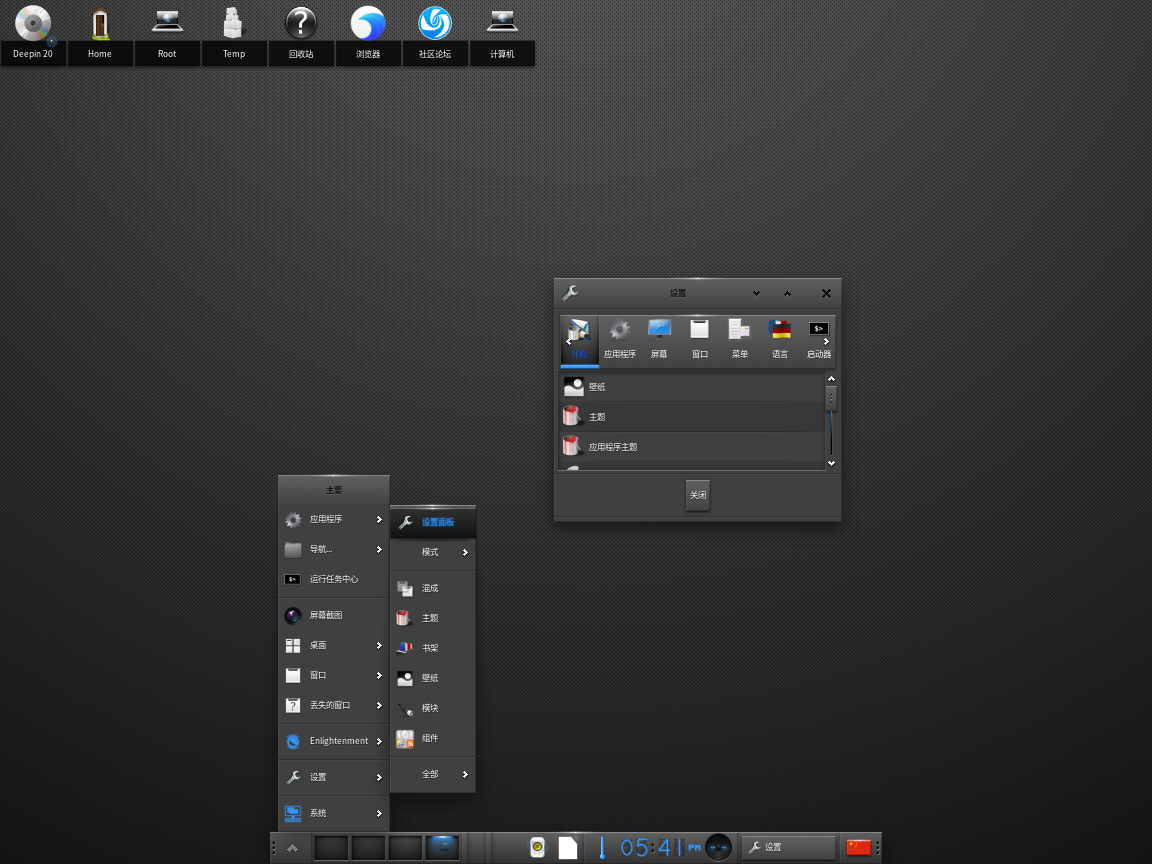The height and width of the screenshot is (864, 1152).
Task: Open the Deepin 20 disc desktop icon
Action: [33, 24]
